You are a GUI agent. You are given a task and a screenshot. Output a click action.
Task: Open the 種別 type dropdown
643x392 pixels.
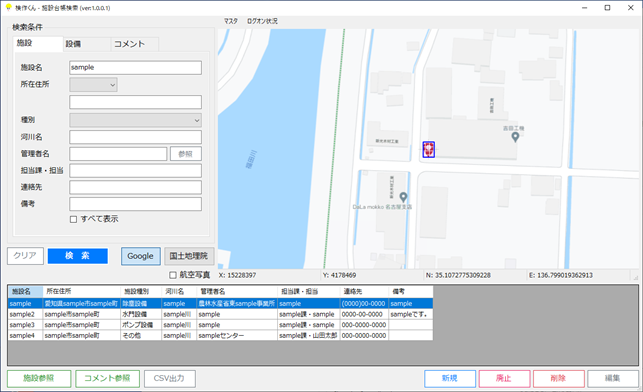pyautogui.click(x=135, y=120)
